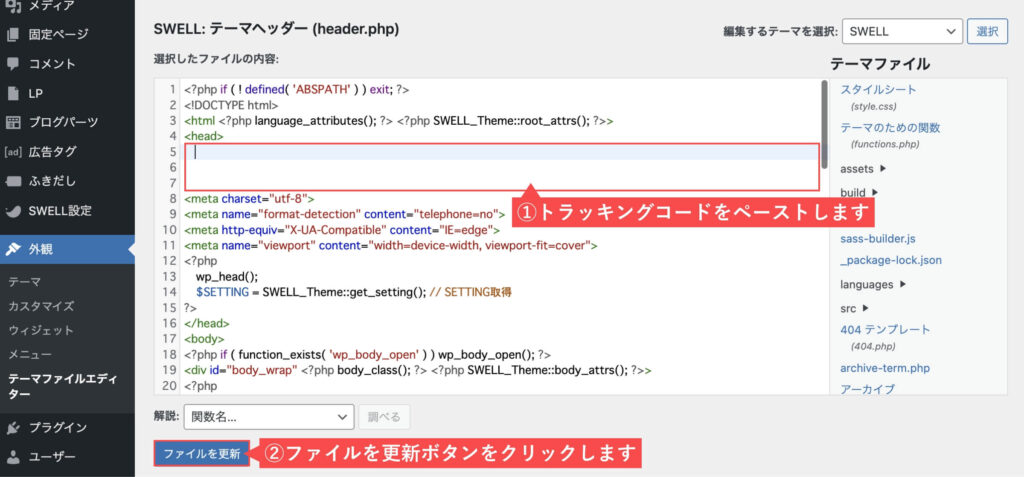Click the Media menu icon in sidebar
Screen dimensions: 1024x477
coord(13,6)
